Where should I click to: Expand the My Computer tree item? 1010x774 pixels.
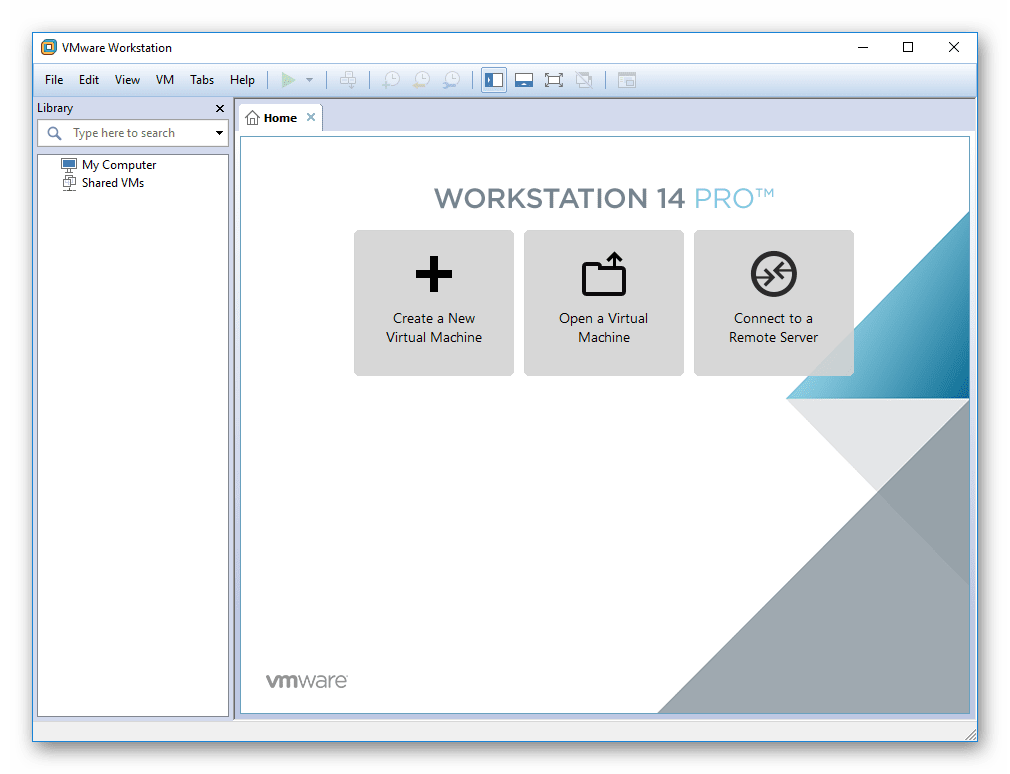point(119,164)
